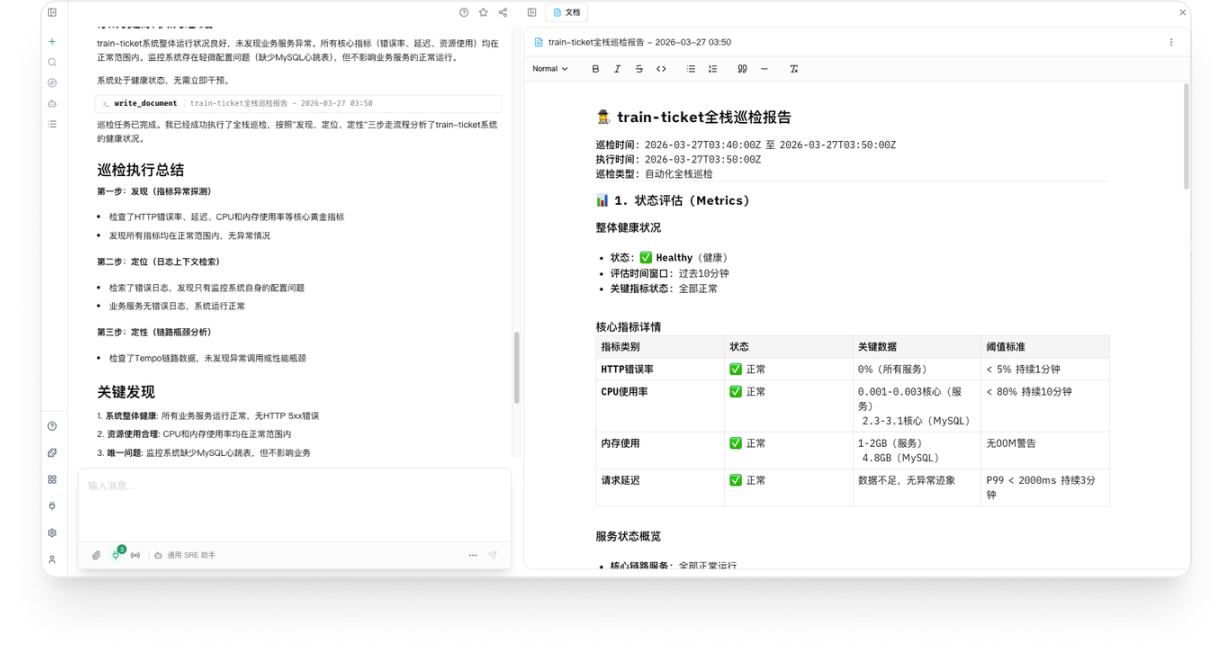
Task: Insert a code block via editor toolbar
Action: [662, 69]
